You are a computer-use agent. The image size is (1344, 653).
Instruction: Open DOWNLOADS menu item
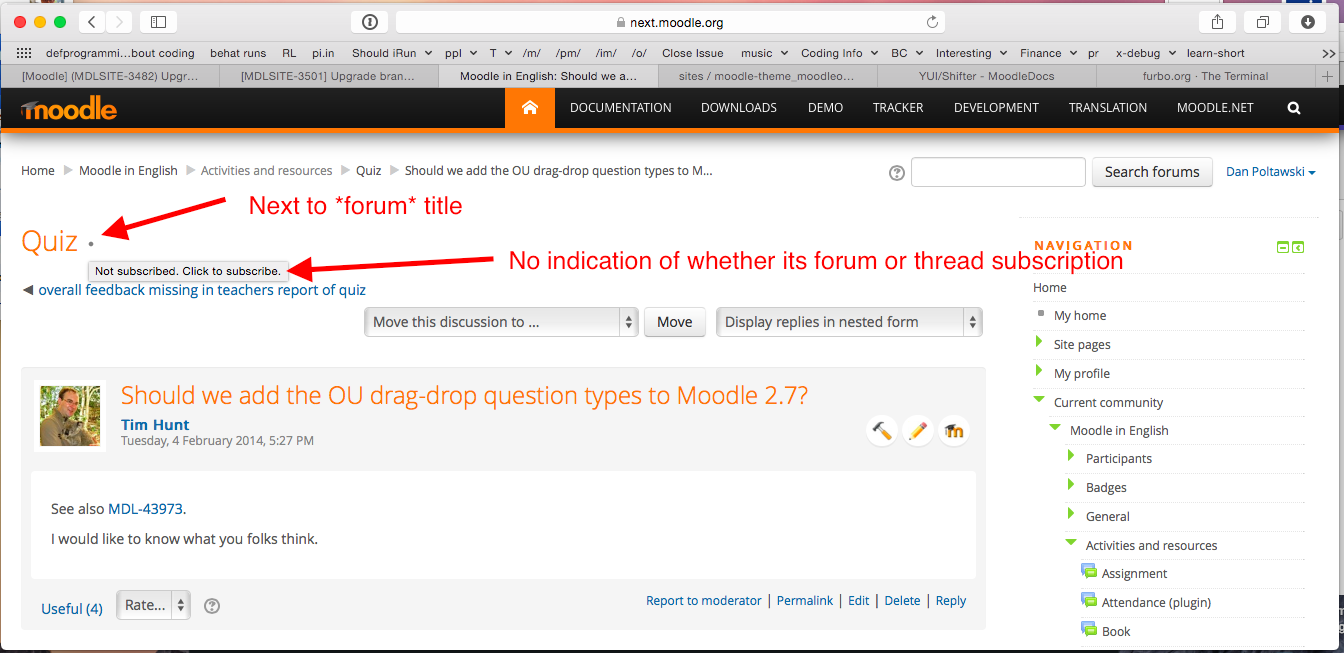tap(739, 108)
